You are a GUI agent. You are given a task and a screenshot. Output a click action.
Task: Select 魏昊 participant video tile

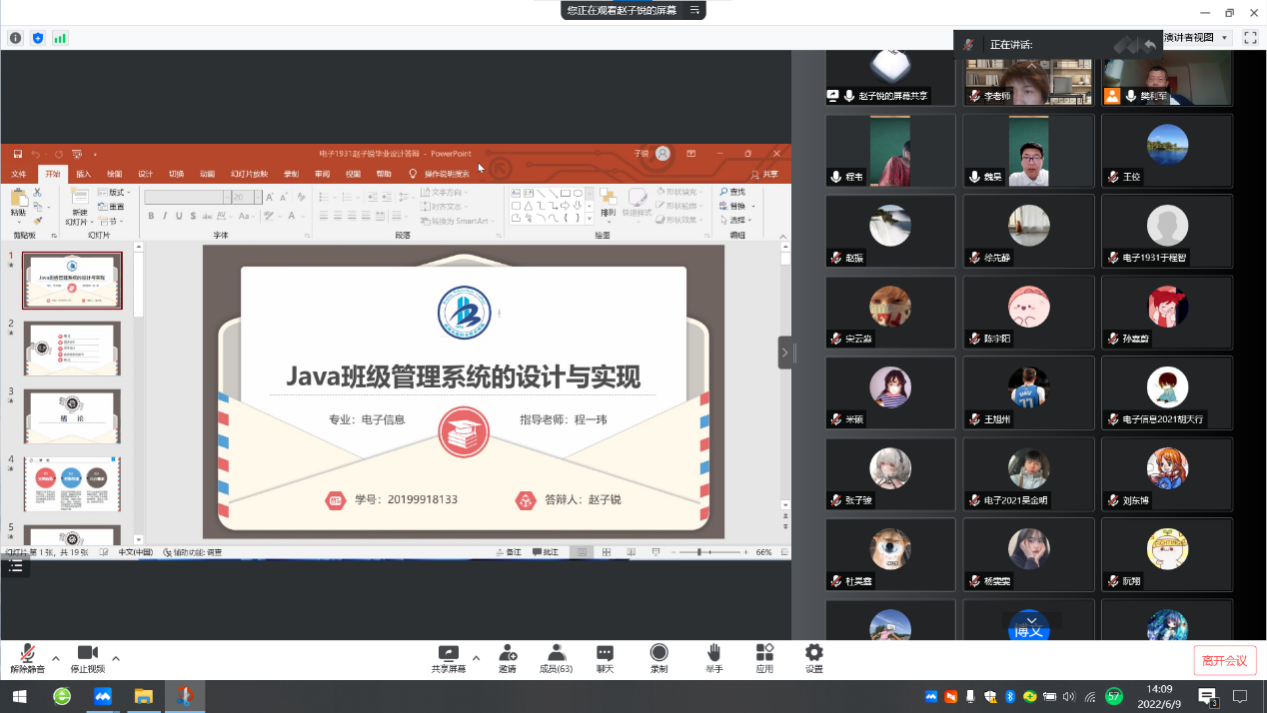pos(1029,151)
